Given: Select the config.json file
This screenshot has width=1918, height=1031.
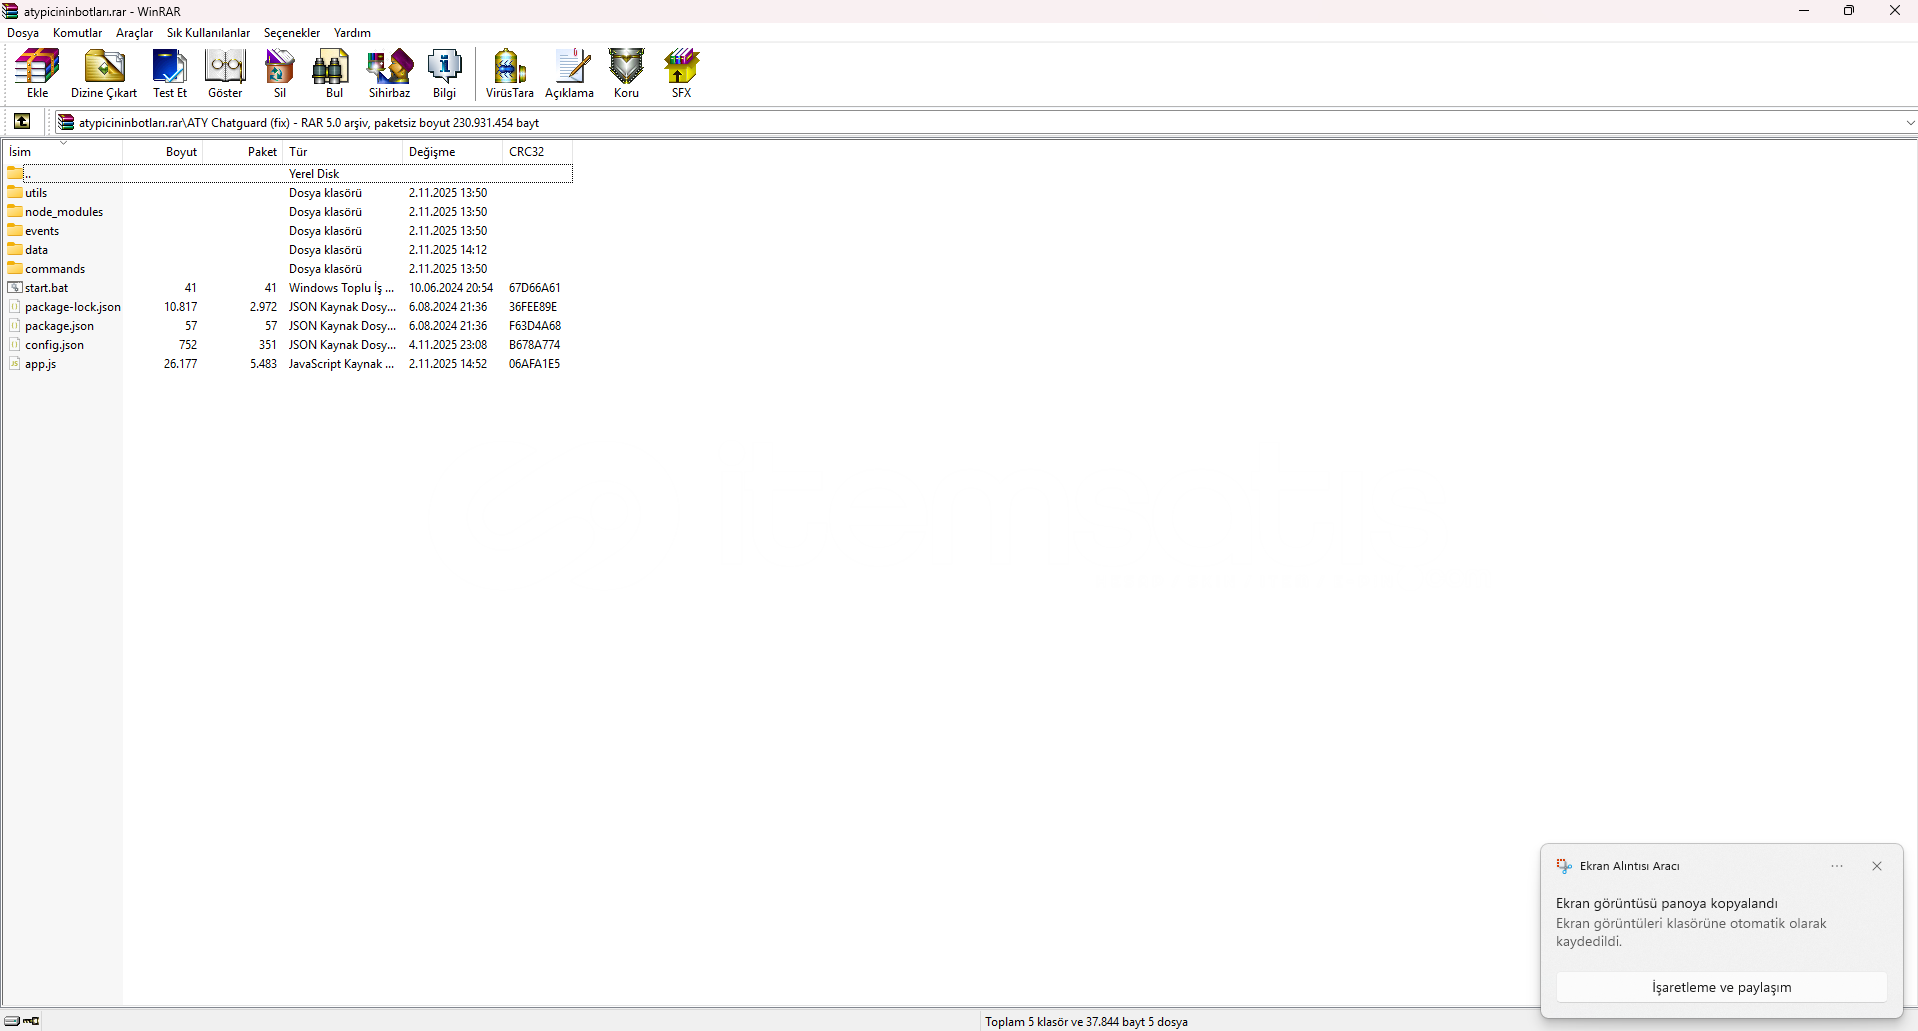Looking at the screenshot, I should 55,345.
